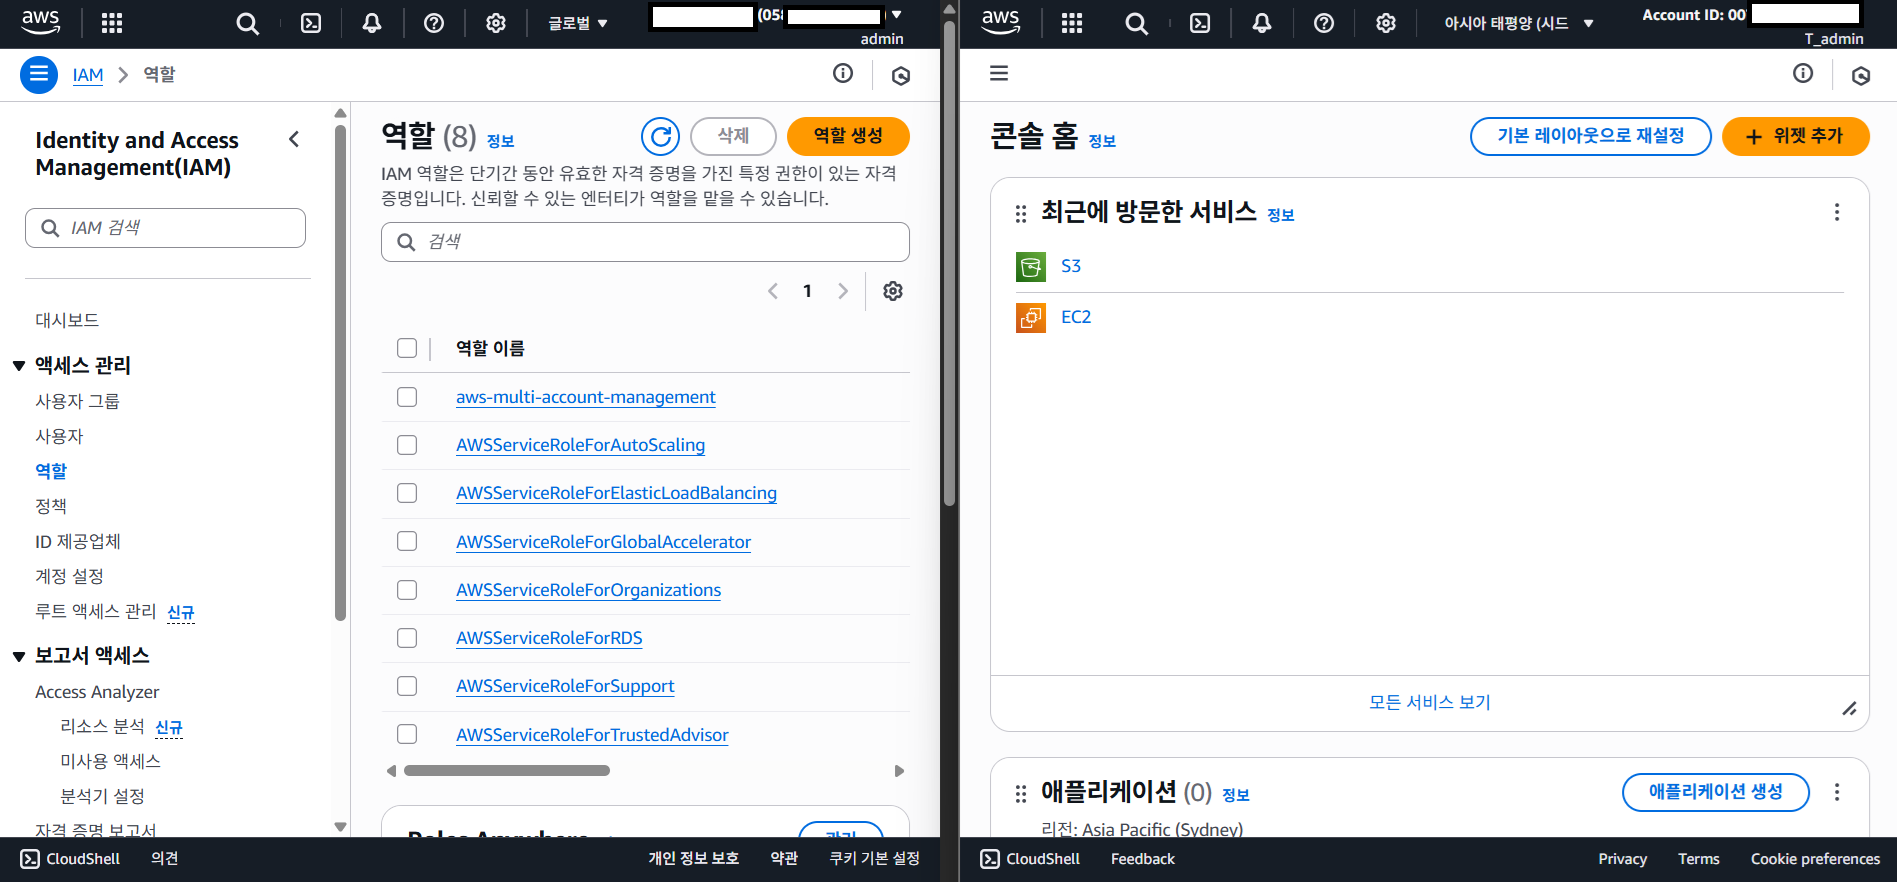This screenshot has width=1897, height=882.
Task: Open help question mark in left window
Action: 434,23
